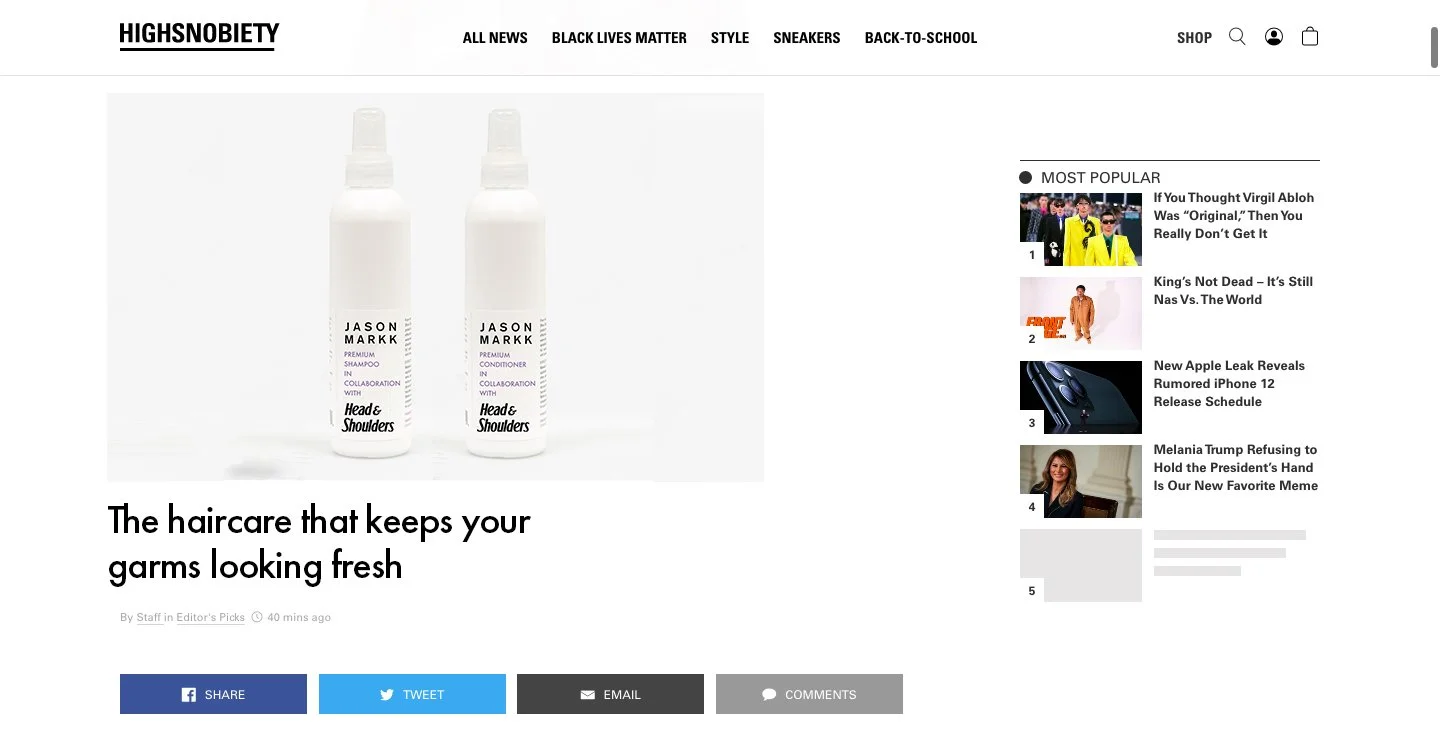1440x738 pixels.
Task: Open Editor's Picks category link
Action: [210, 618]
